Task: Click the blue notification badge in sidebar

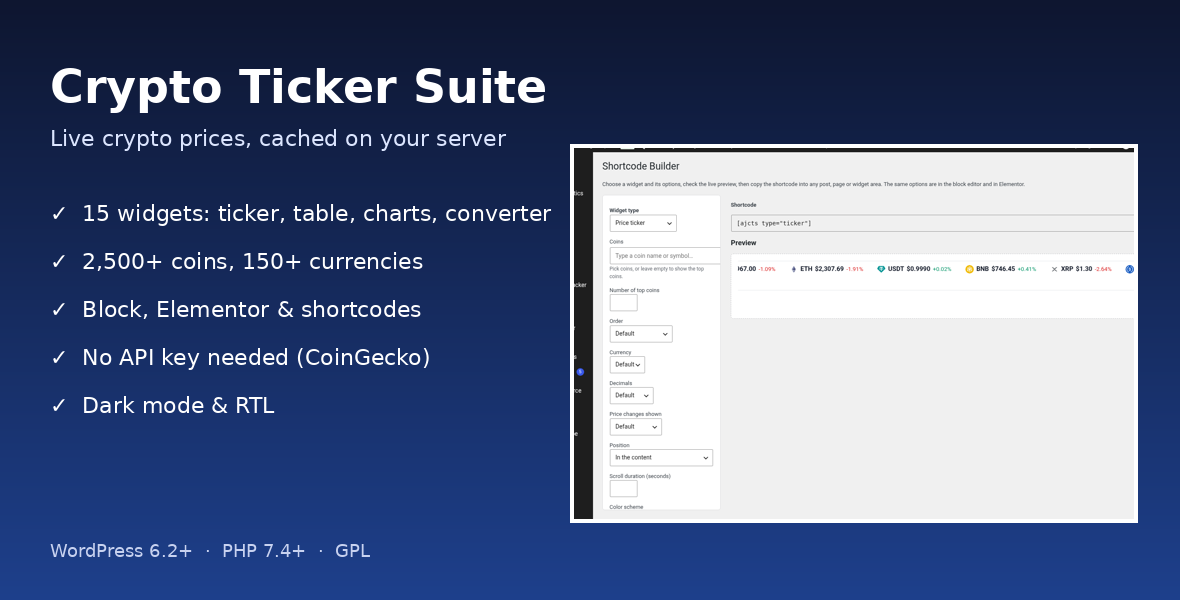Action: pyautogui.click(x=580, y=372)
